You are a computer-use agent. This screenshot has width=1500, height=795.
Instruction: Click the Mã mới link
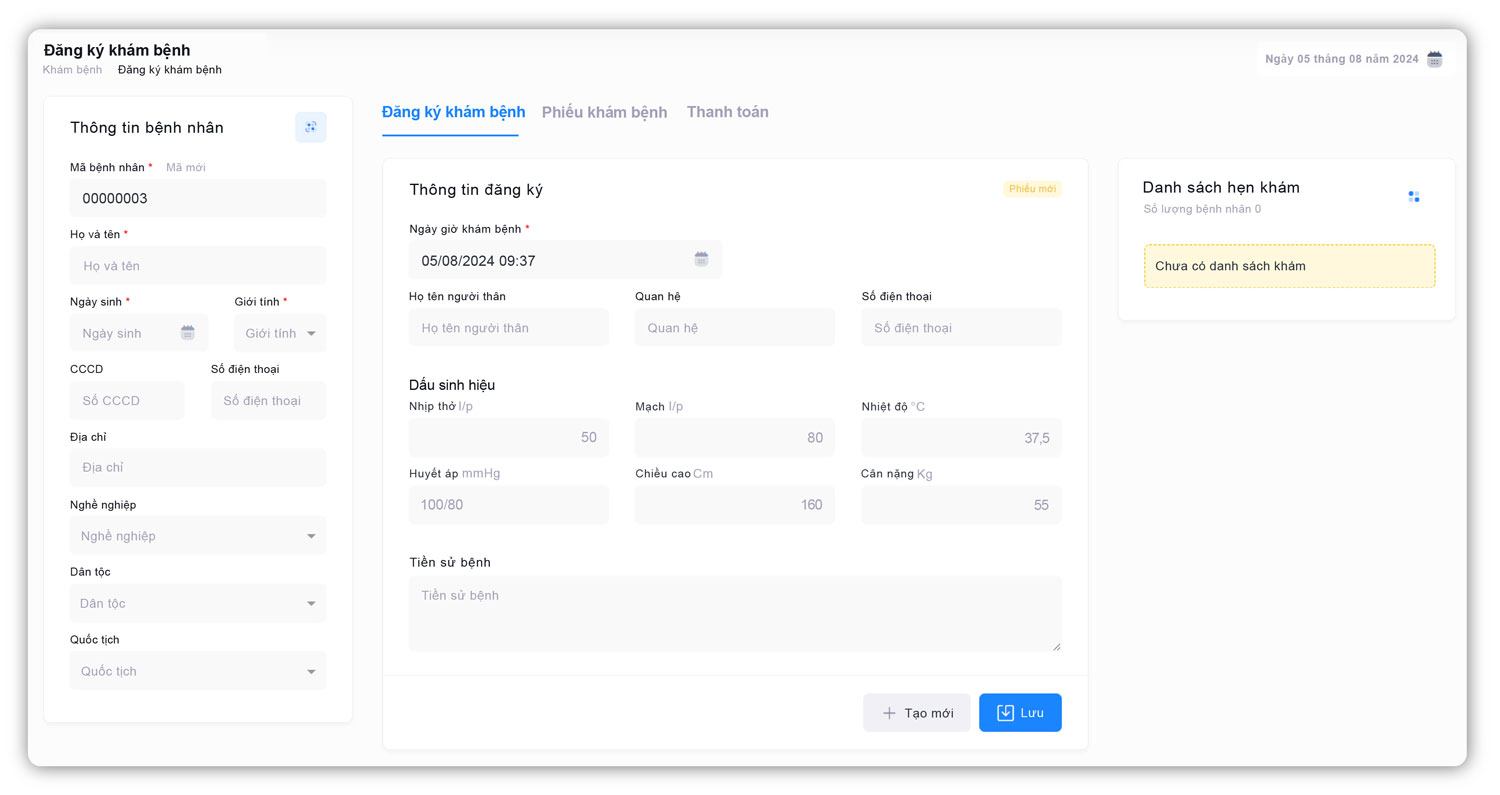tap(186, 168)
